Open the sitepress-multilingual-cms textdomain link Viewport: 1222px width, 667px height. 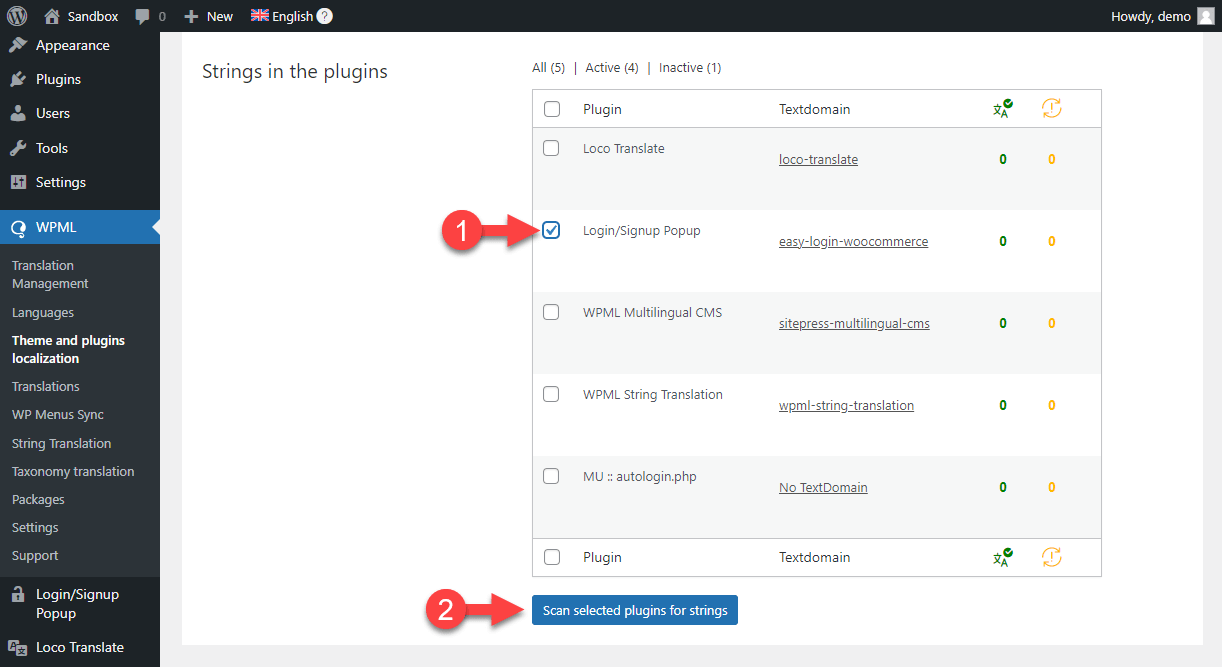(x=854, y=323)
